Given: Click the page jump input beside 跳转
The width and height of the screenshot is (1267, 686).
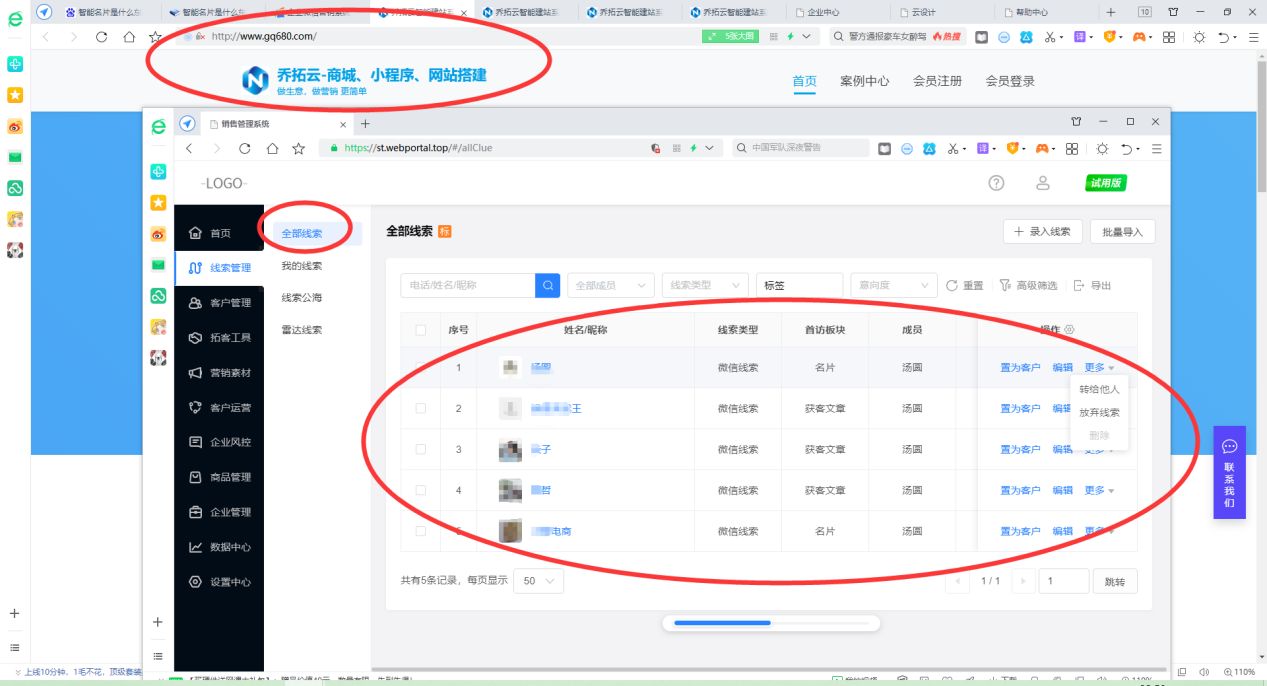Looking at the screenshot, I should point(1063,580).
